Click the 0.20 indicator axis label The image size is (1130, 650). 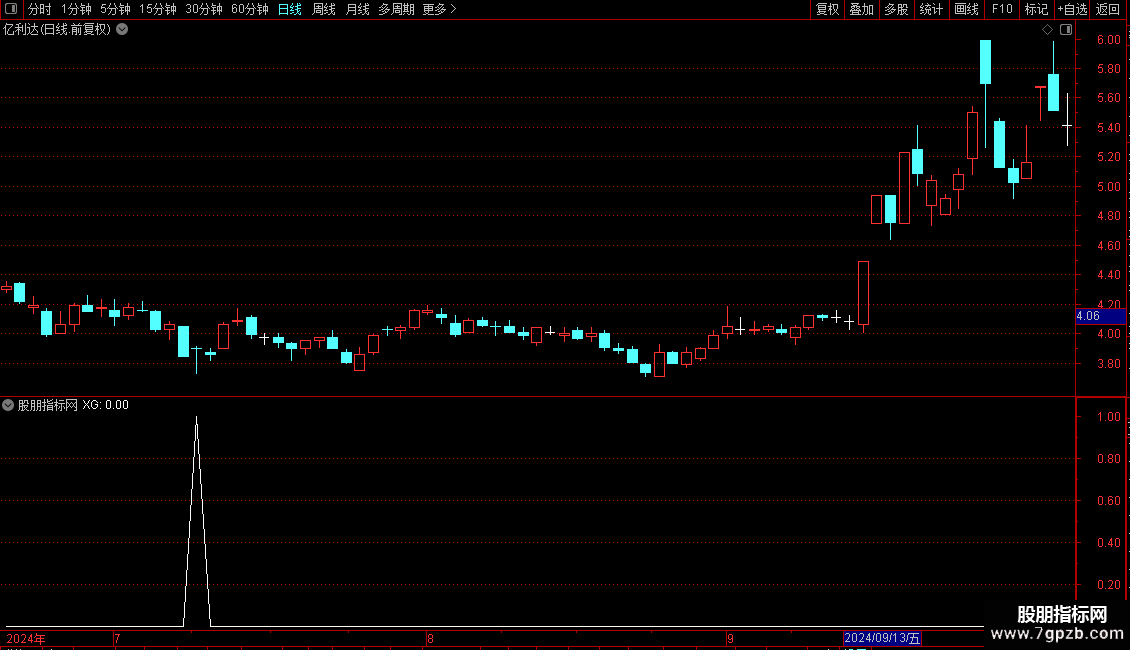1108,585
